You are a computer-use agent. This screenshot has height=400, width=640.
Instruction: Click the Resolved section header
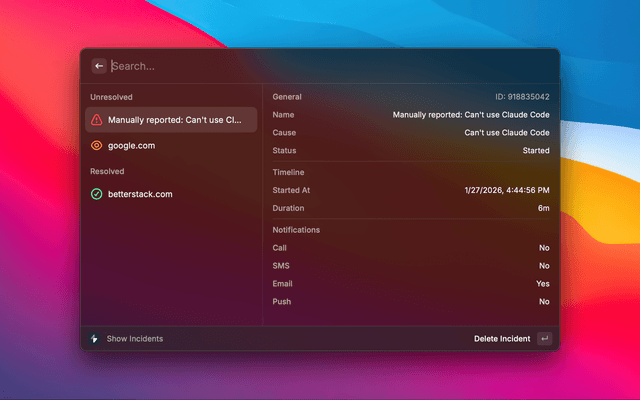(x=106, y=171)
